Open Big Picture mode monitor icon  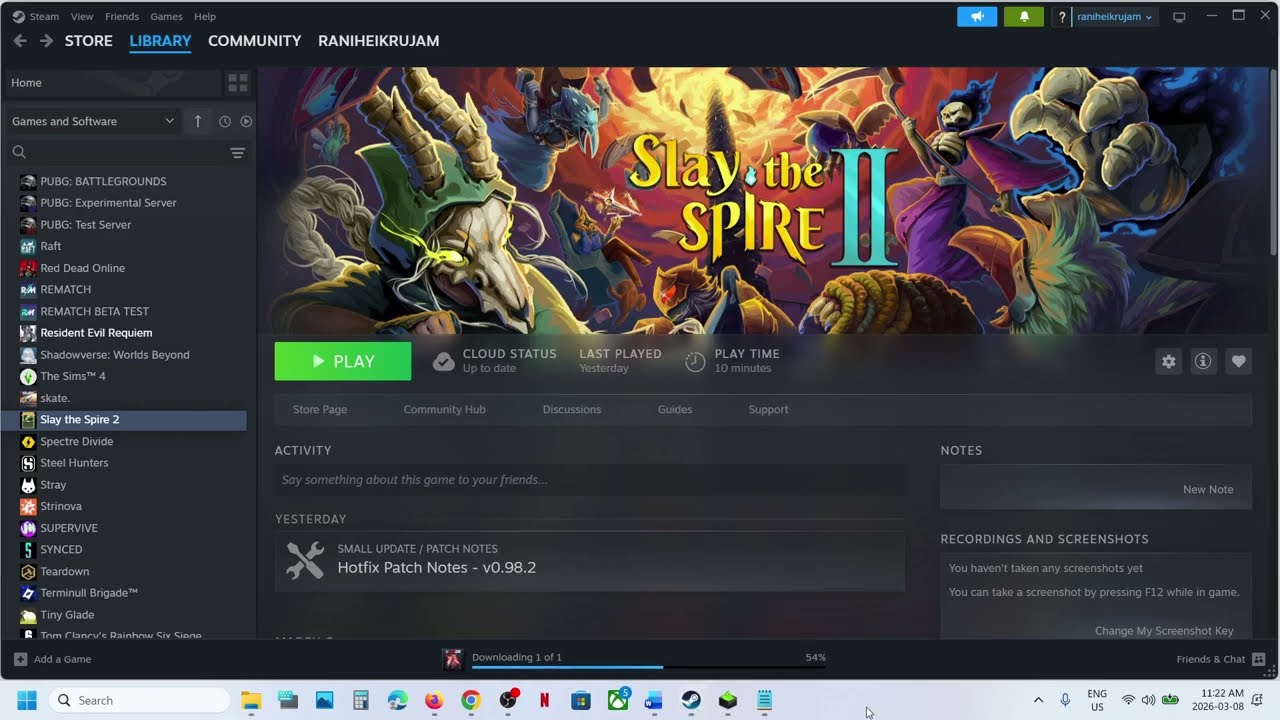point(1179,17)
